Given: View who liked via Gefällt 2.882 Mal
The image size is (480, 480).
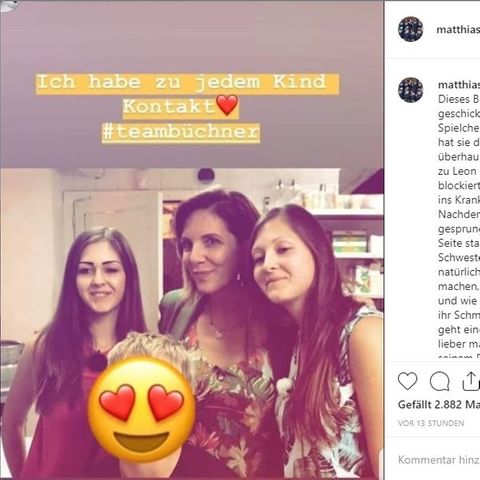Looking at the screenshot, I should (x=439, y=405).
